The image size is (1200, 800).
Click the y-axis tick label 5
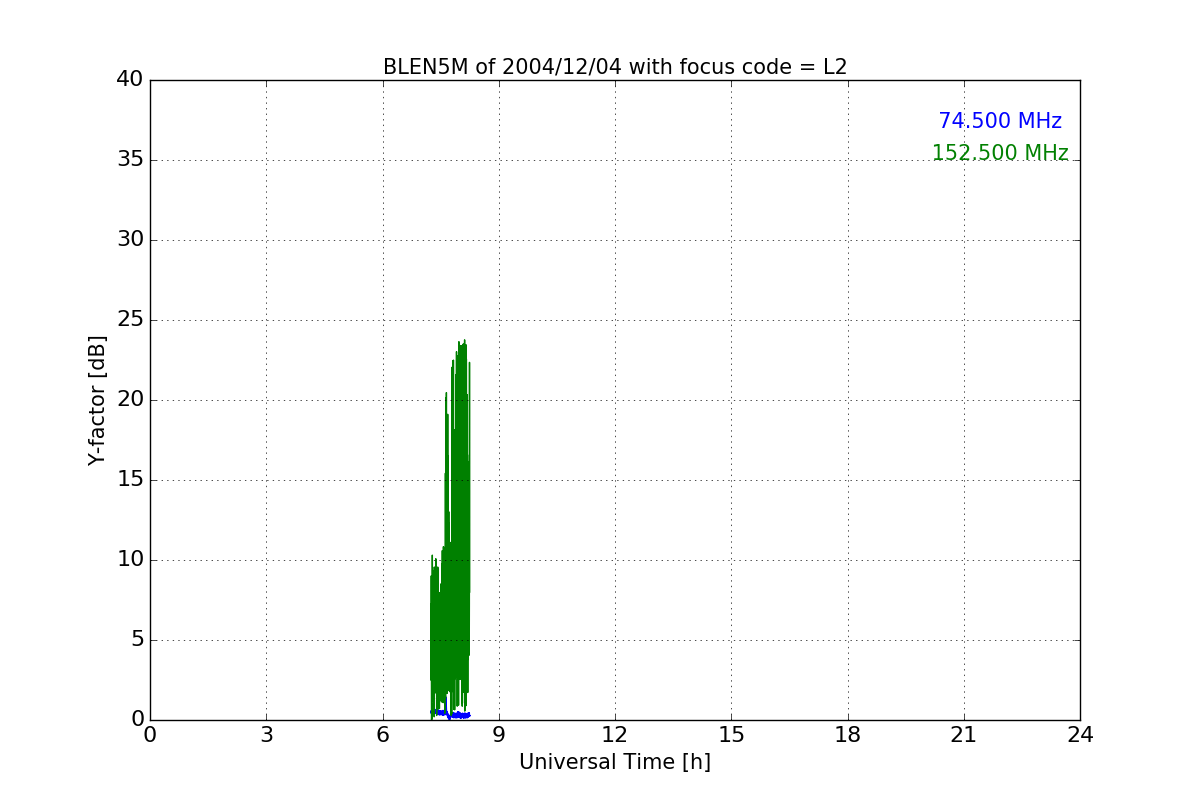[x=137, y=639]
